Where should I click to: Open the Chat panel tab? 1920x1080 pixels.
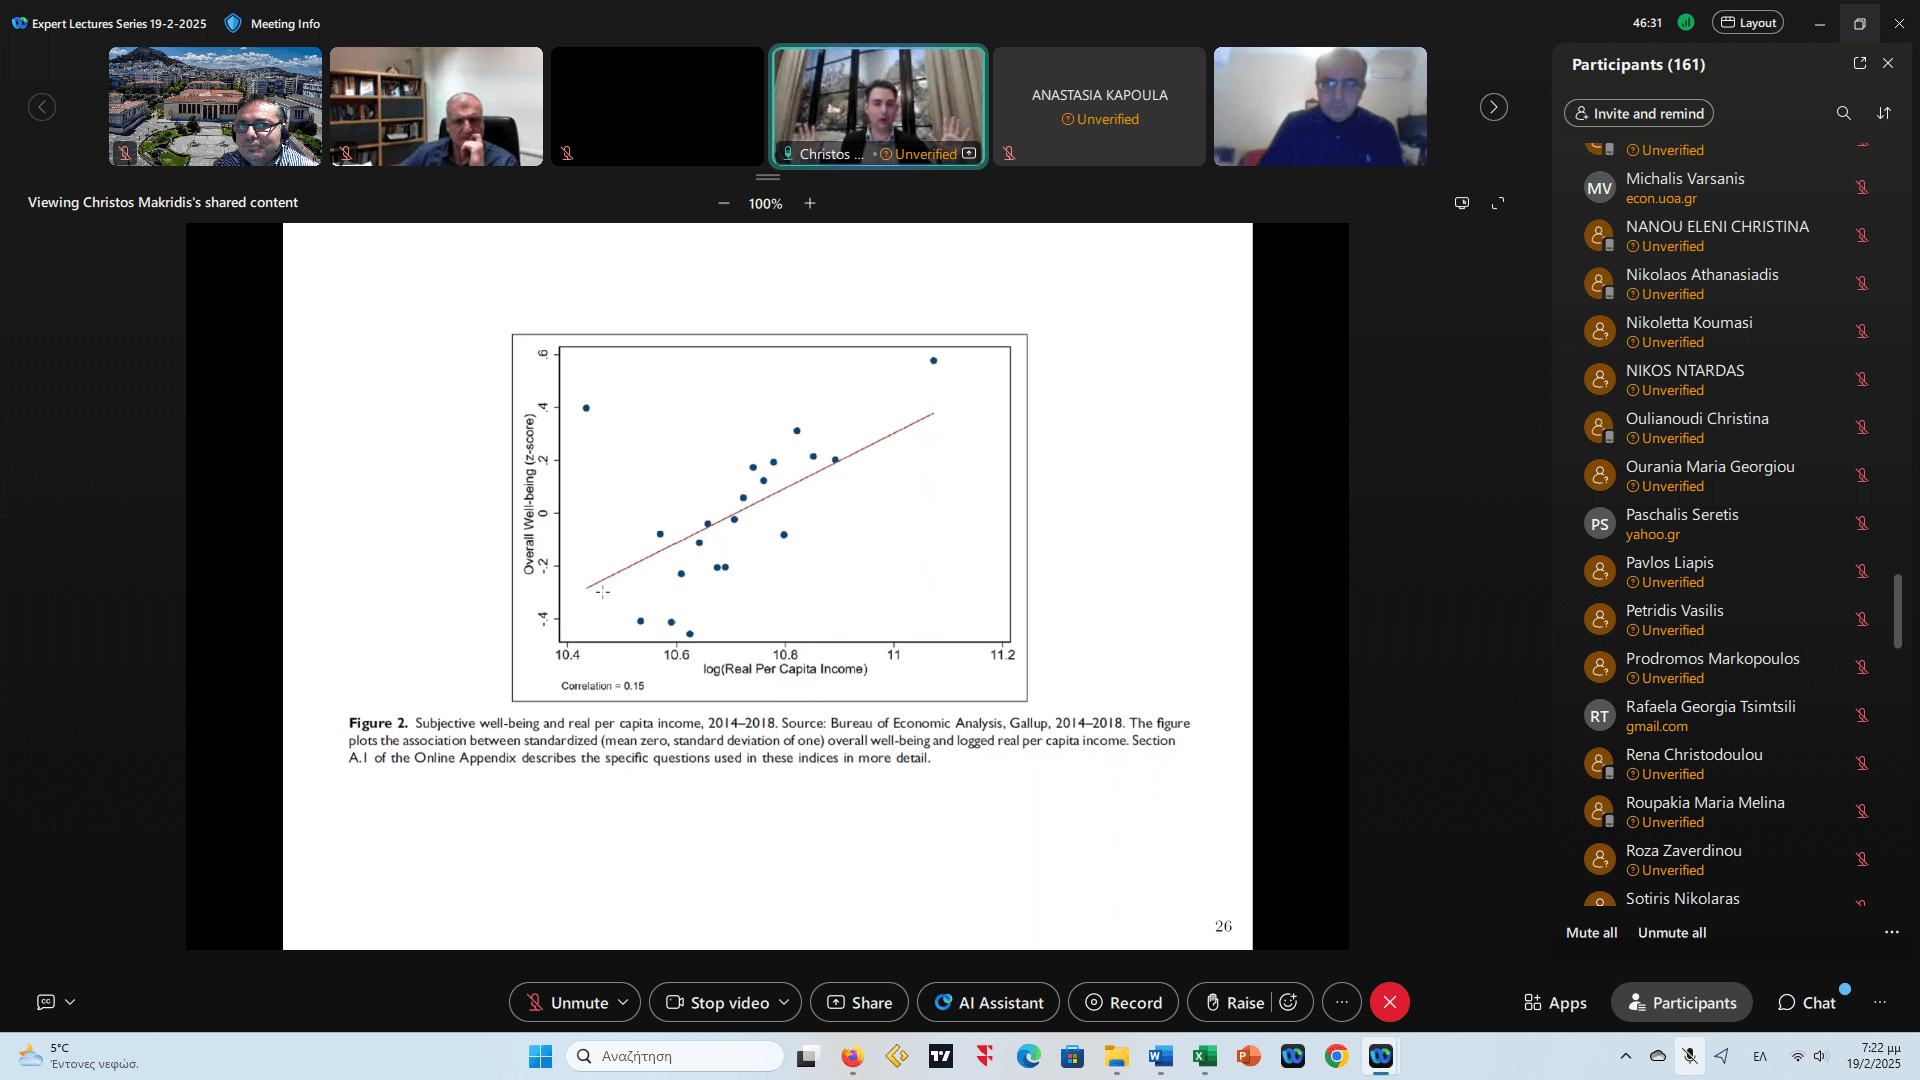pos(1806,1002)
